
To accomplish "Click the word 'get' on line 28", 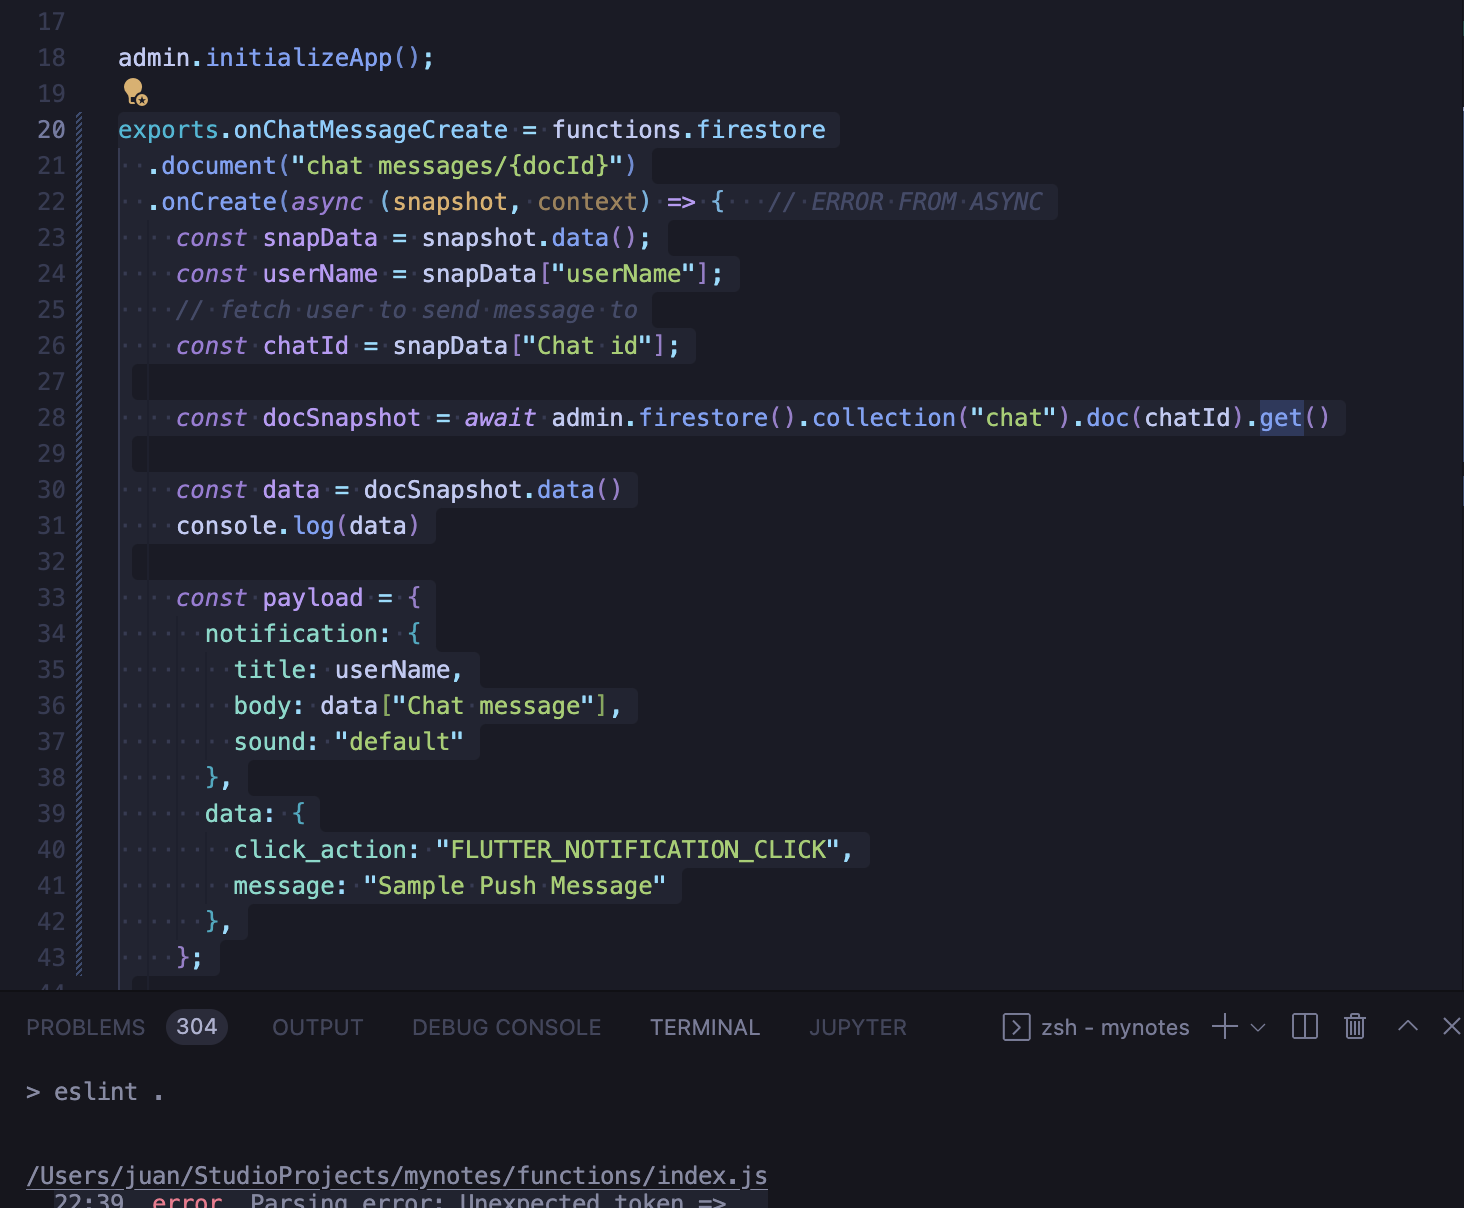I will point(1281,418).
